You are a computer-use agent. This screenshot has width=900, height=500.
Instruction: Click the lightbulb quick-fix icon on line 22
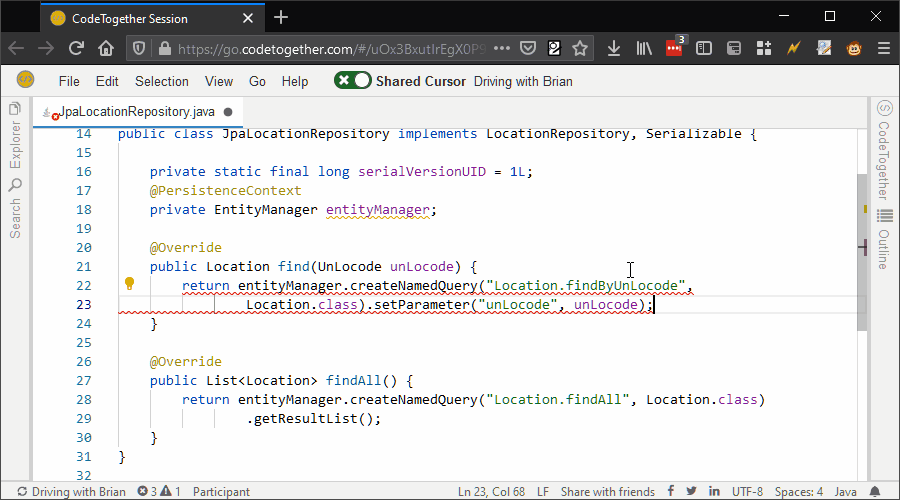click(x=129, y=284)
